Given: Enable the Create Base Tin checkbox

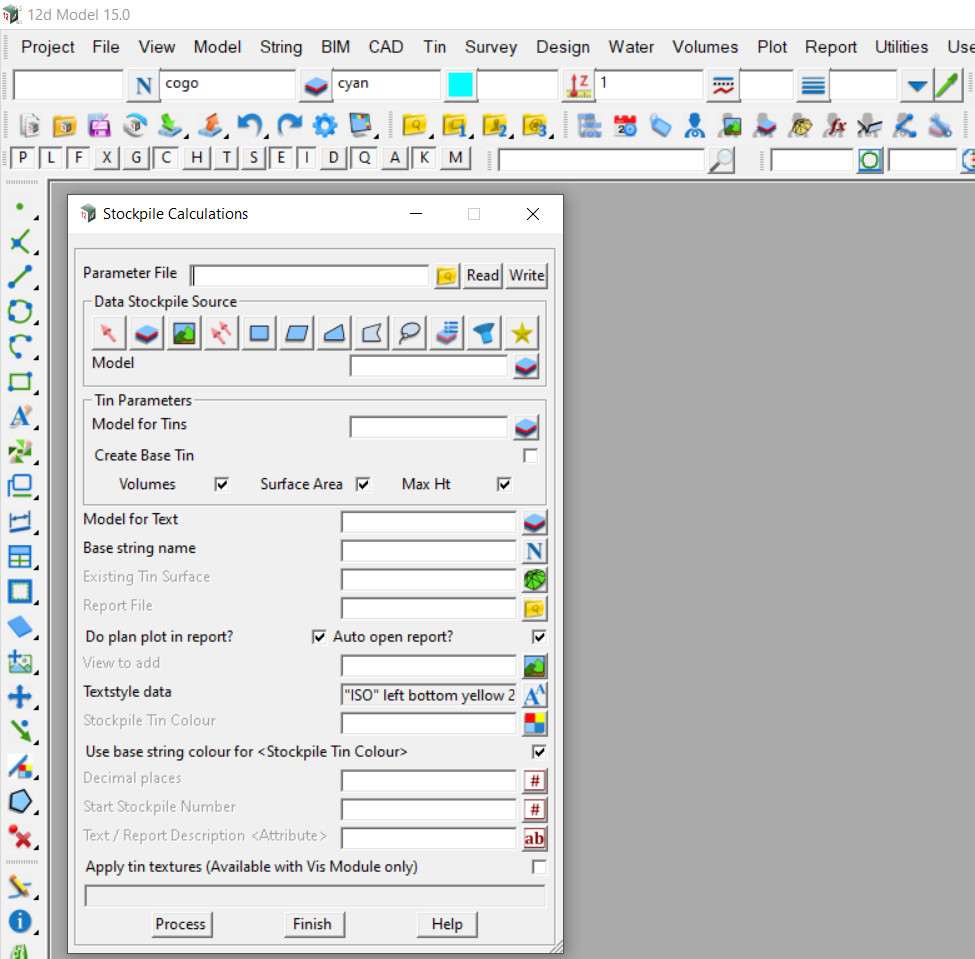Looking at the screenshot, I should 531,456.
